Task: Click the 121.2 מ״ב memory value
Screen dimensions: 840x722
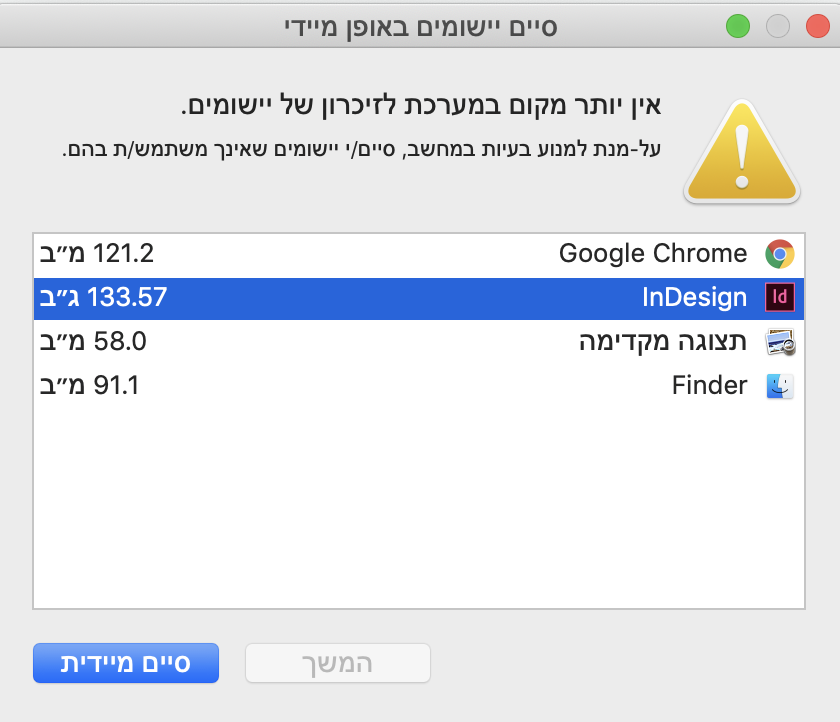Action: click(97, 254)
